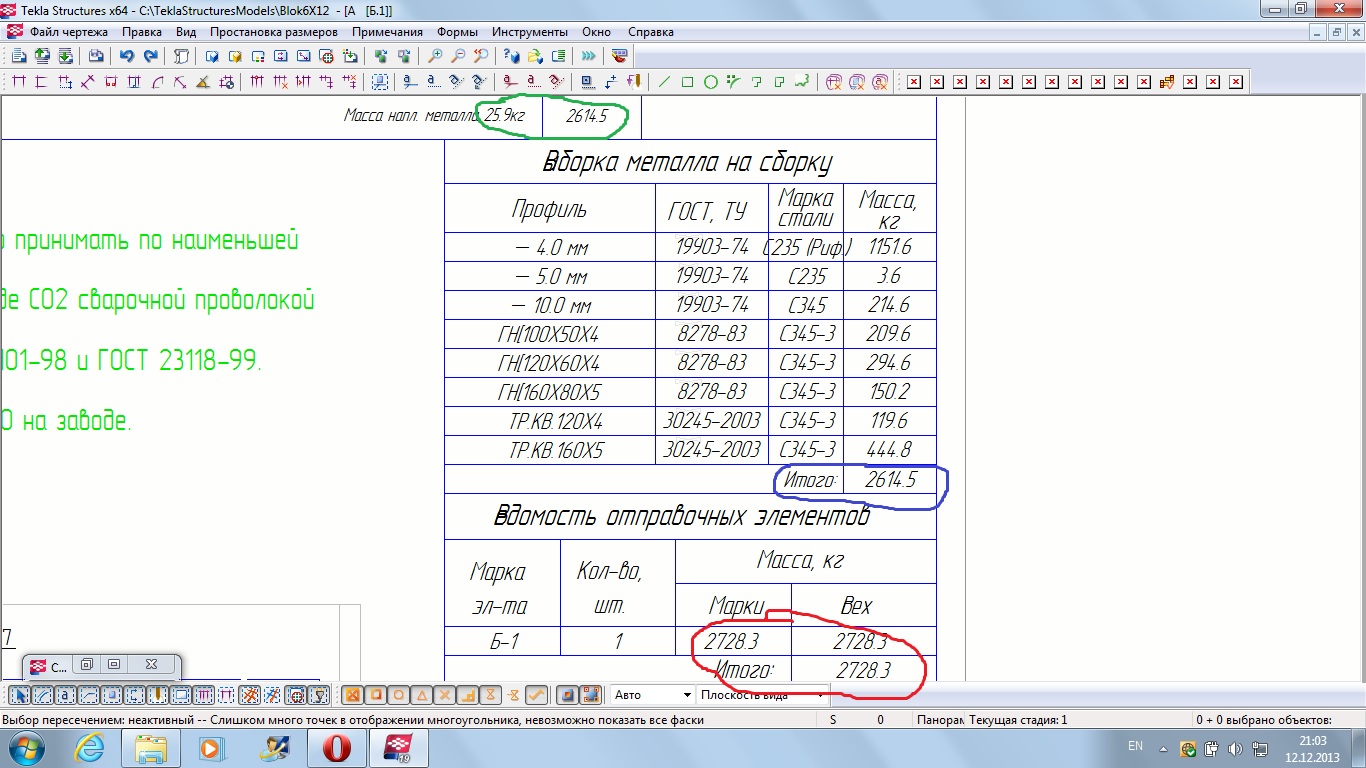Open the 'Инструменты' menu
1366x768 pixels.
pyautogui.click(x=529, y=32)
